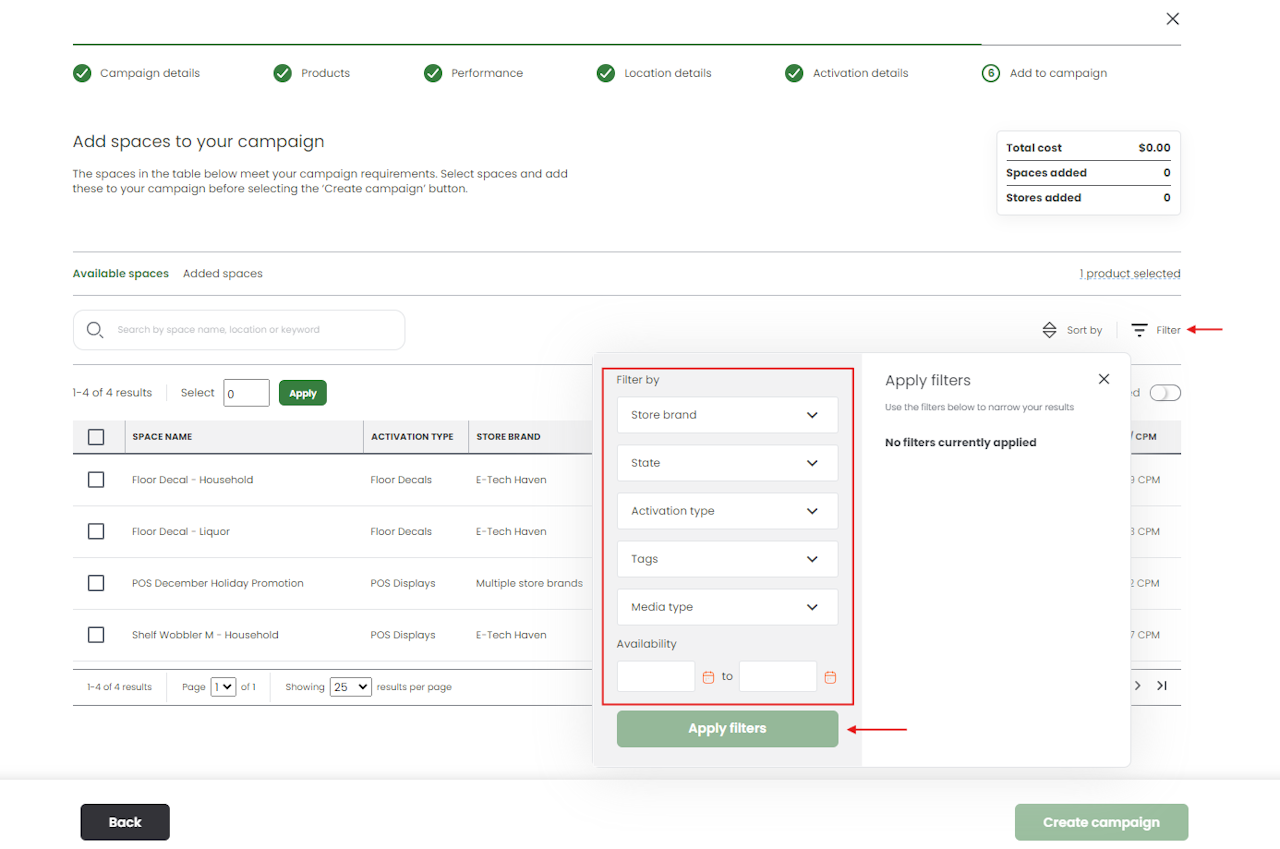The height and width of the screenshot is (849, 1280).
Task: Close the campaign wizard with top X
Action: point(1173,19)
